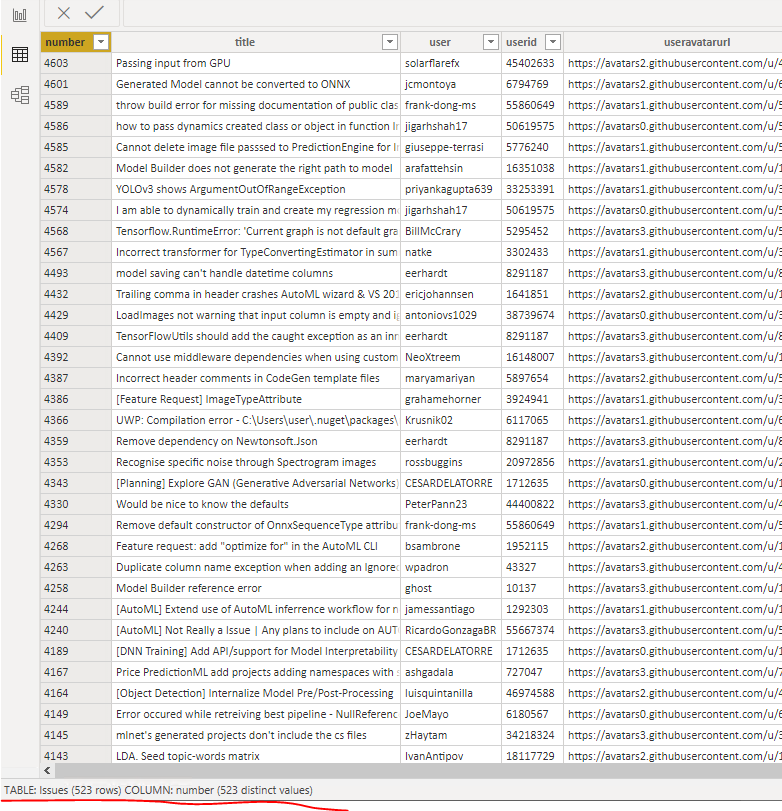Select 'YOLOv3 shows ArgumentOutOfRangeException' cell
The image size is (782, 811).
(255, 189)
